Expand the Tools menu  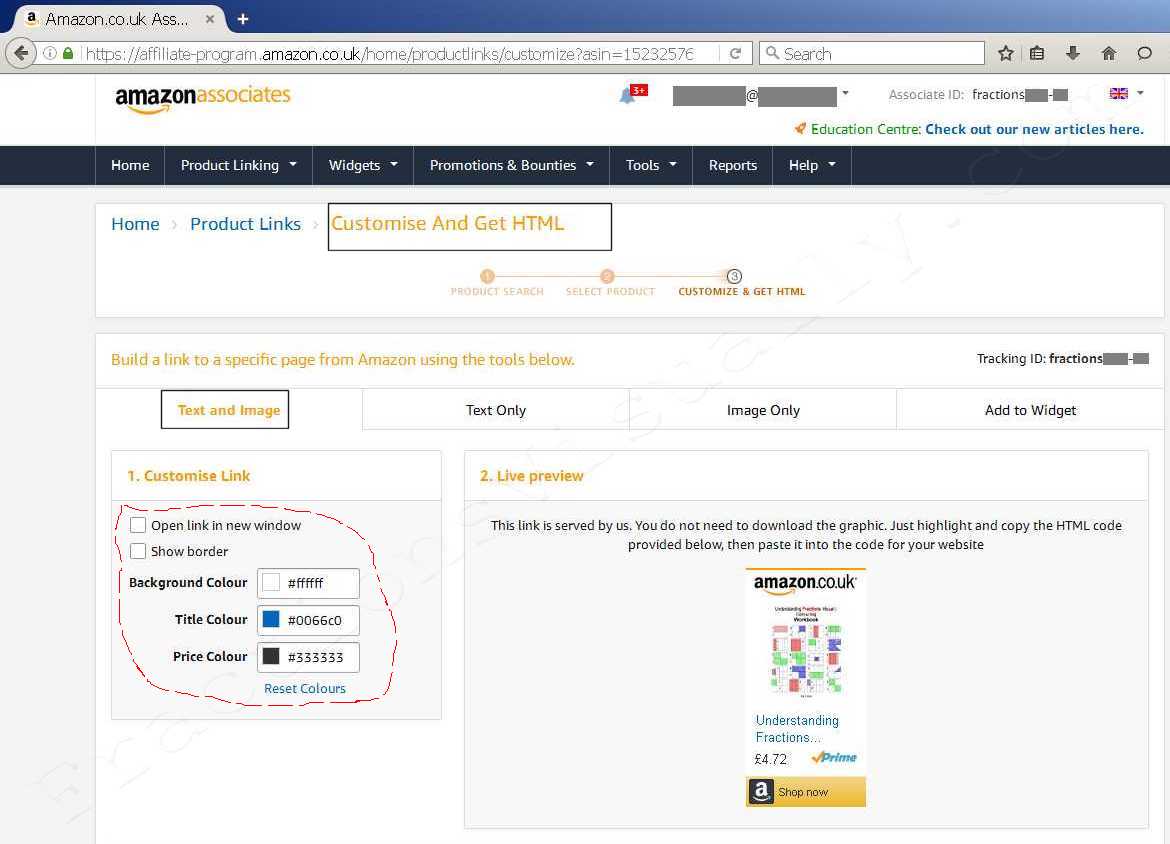point(651,165)
